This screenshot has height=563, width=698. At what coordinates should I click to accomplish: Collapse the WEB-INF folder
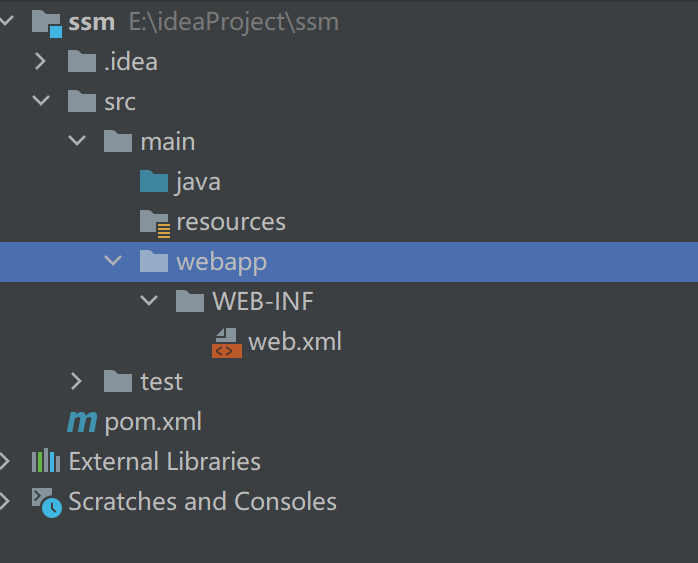tap(149, 301)
